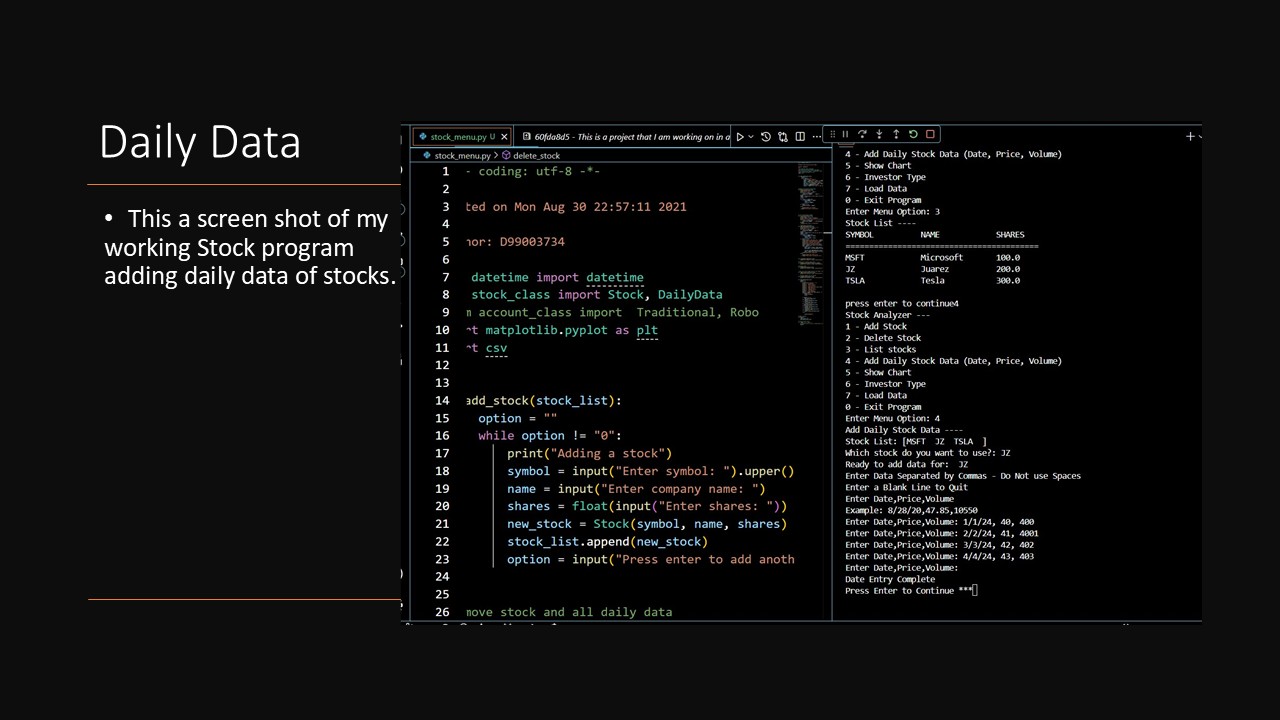Image resolution: width=1280 pixels, height=720 pixels.
Task: Click line number 14 in gutter
Action: tap(442, 401)
